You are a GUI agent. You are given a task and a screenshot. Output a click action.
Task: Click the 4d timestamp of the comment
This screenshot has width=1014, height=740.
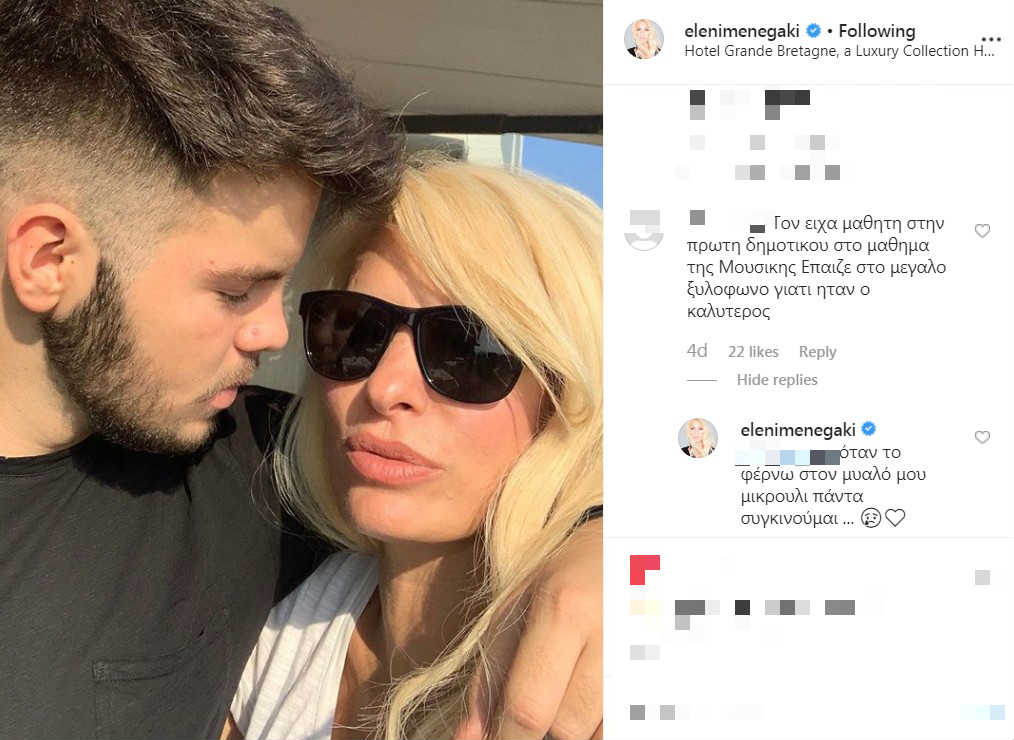pos(696,351)
